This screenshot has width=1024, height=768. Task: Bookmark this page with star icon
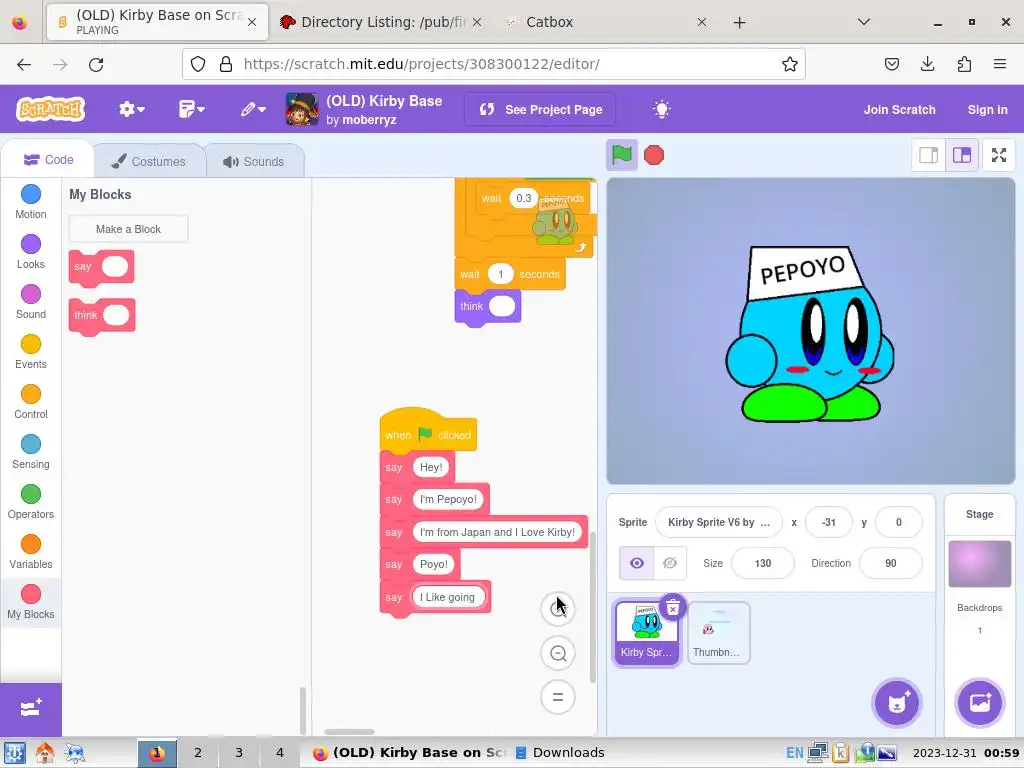click(790, 64)
